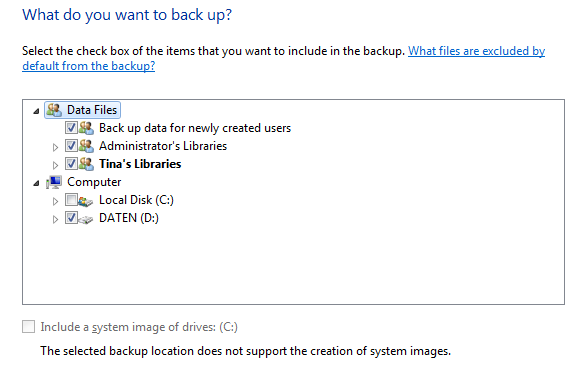
Task: Click the Computer monitor icon
Action: coord(54,182)
